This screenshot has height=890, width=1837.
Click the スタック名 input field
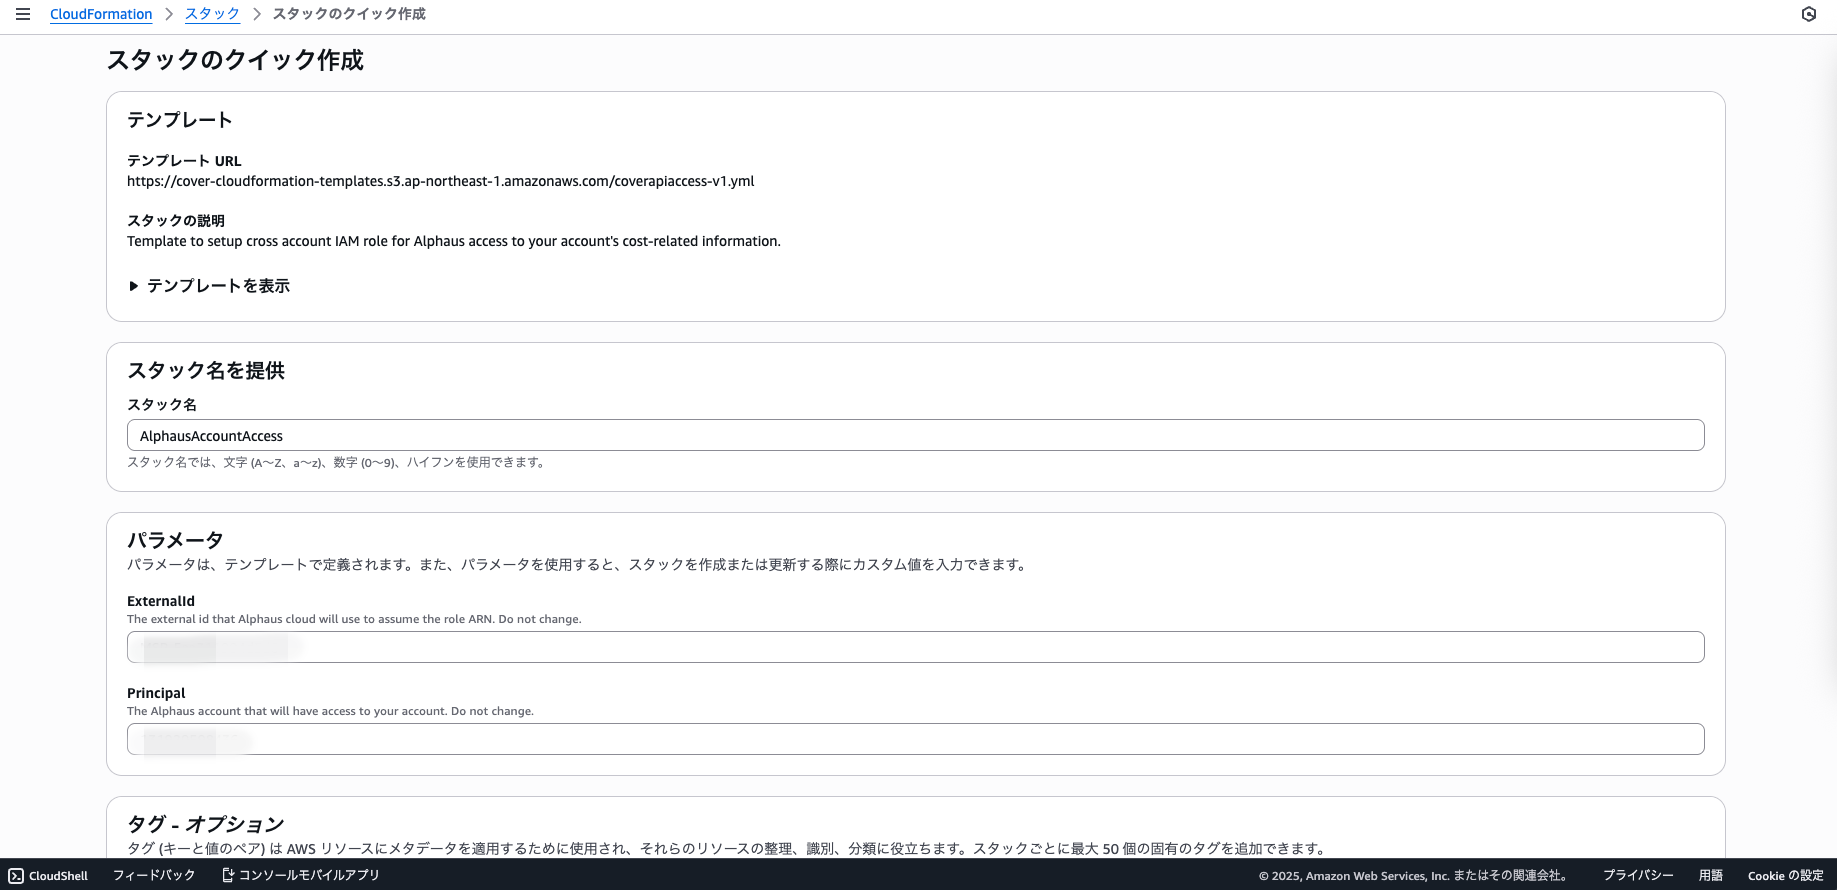point(915,435)
